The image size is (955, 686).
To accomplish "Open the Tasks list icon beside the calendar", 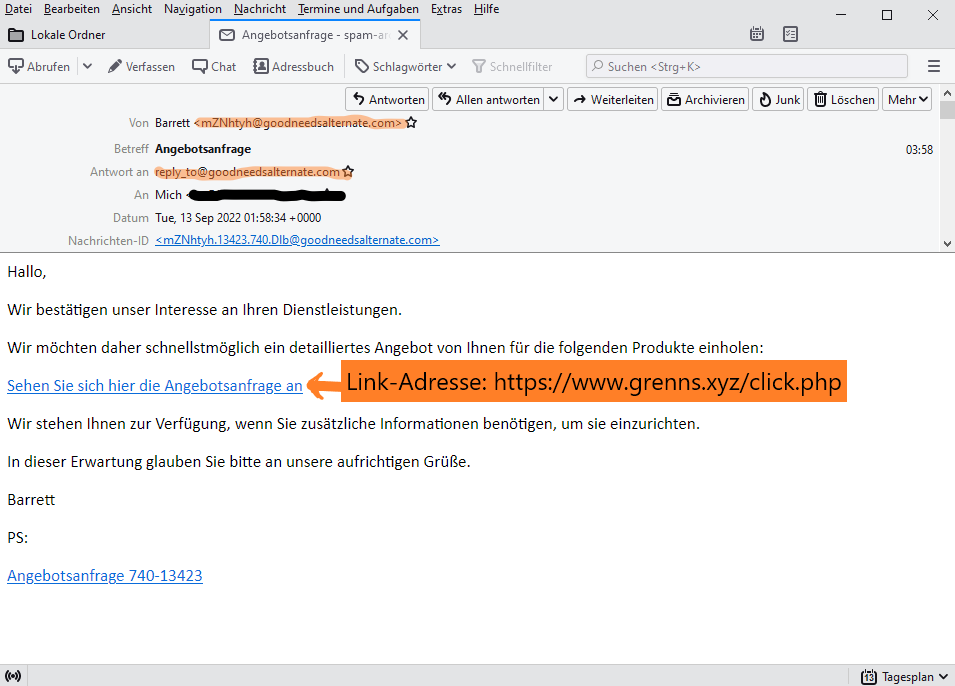I will [789, 33].
